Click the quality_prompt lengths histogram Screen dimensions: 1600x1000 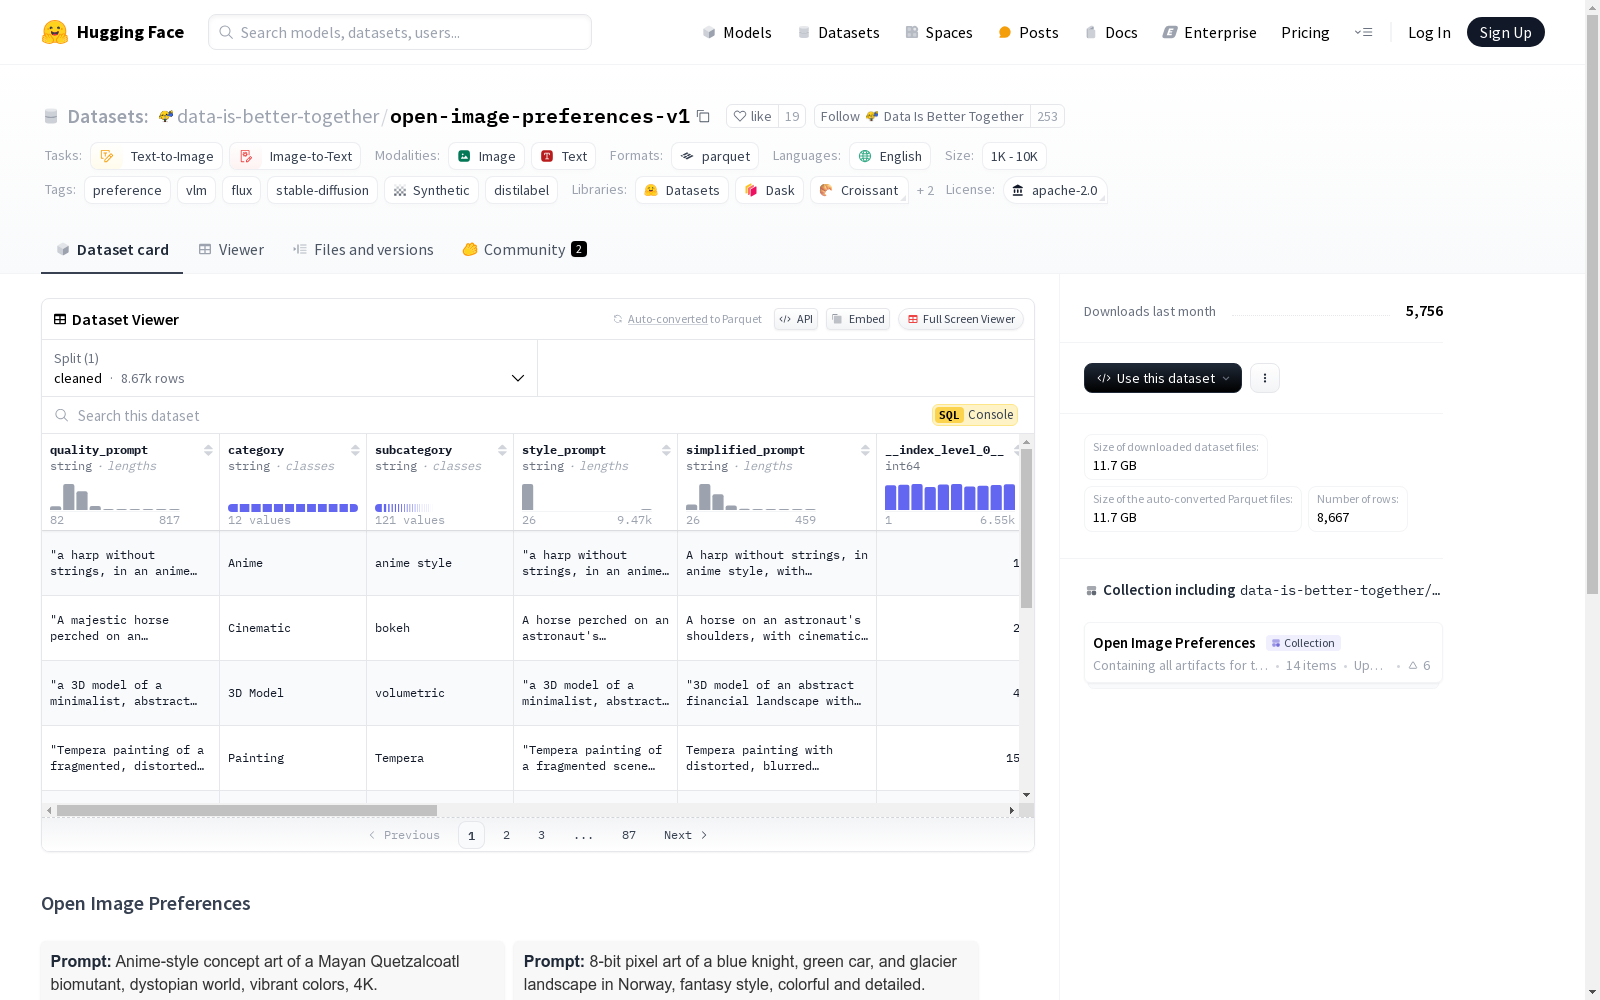(115, 496)
